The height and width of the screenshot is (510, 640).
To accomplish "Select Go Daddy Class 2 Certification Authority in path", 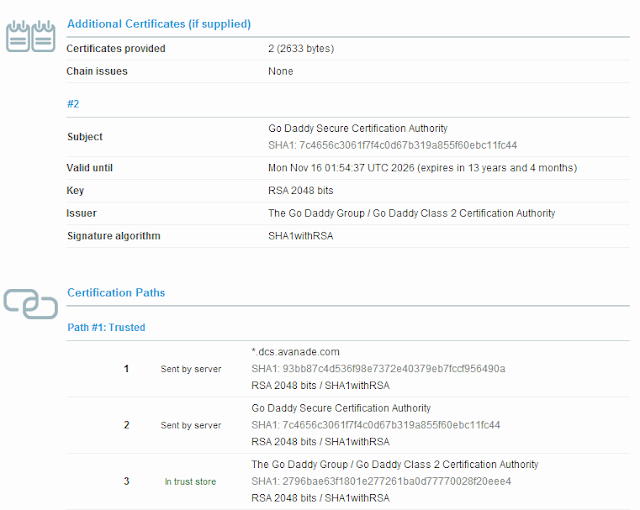I will pyautogui.click(x=395, y=465).
